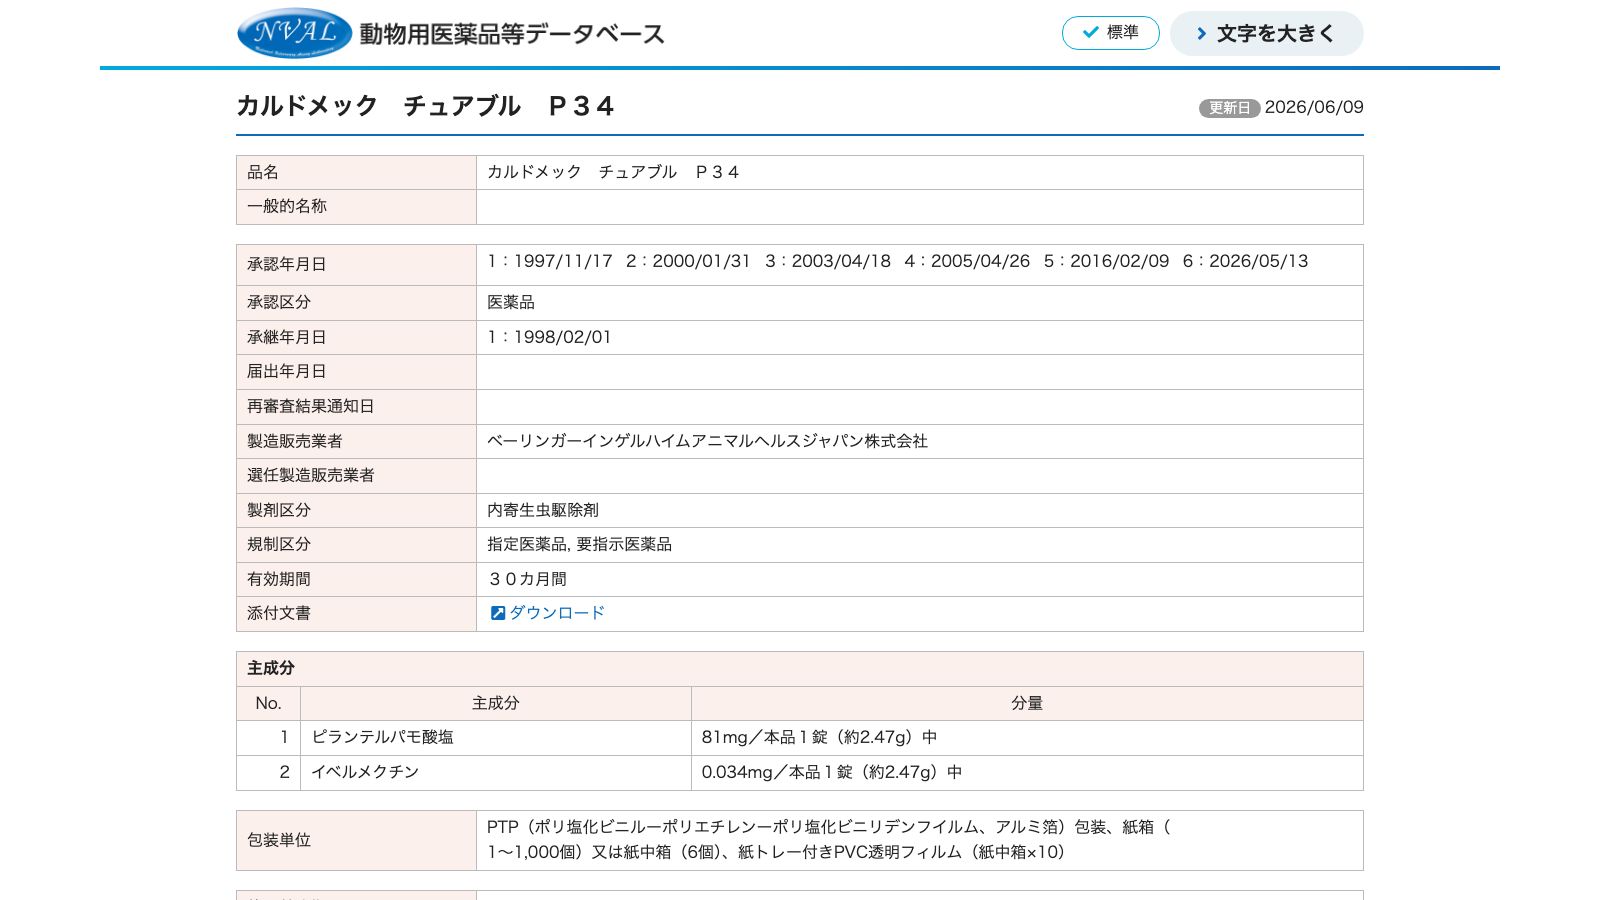Click the 包装単位 row label

pyautogui.click(x=356, y=840)
